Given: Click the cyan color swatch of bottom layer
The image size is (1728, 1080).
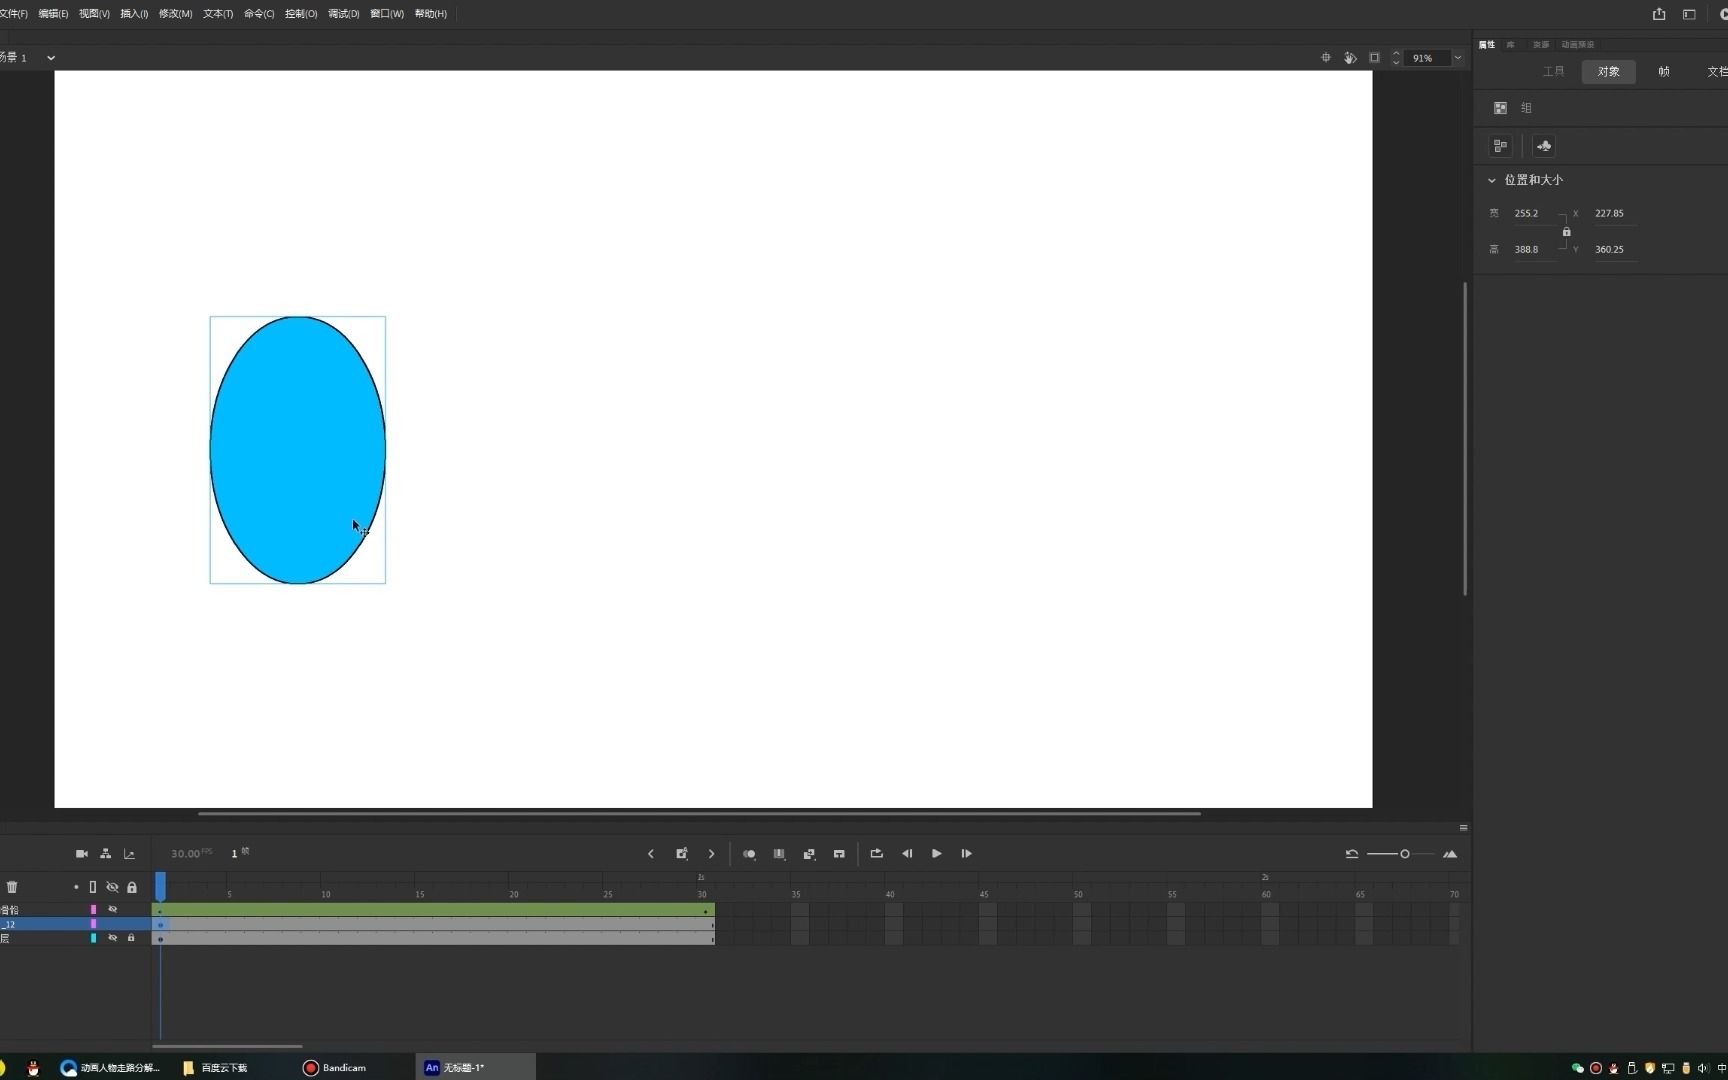Looking at the screenshot, I should (93, 938).
